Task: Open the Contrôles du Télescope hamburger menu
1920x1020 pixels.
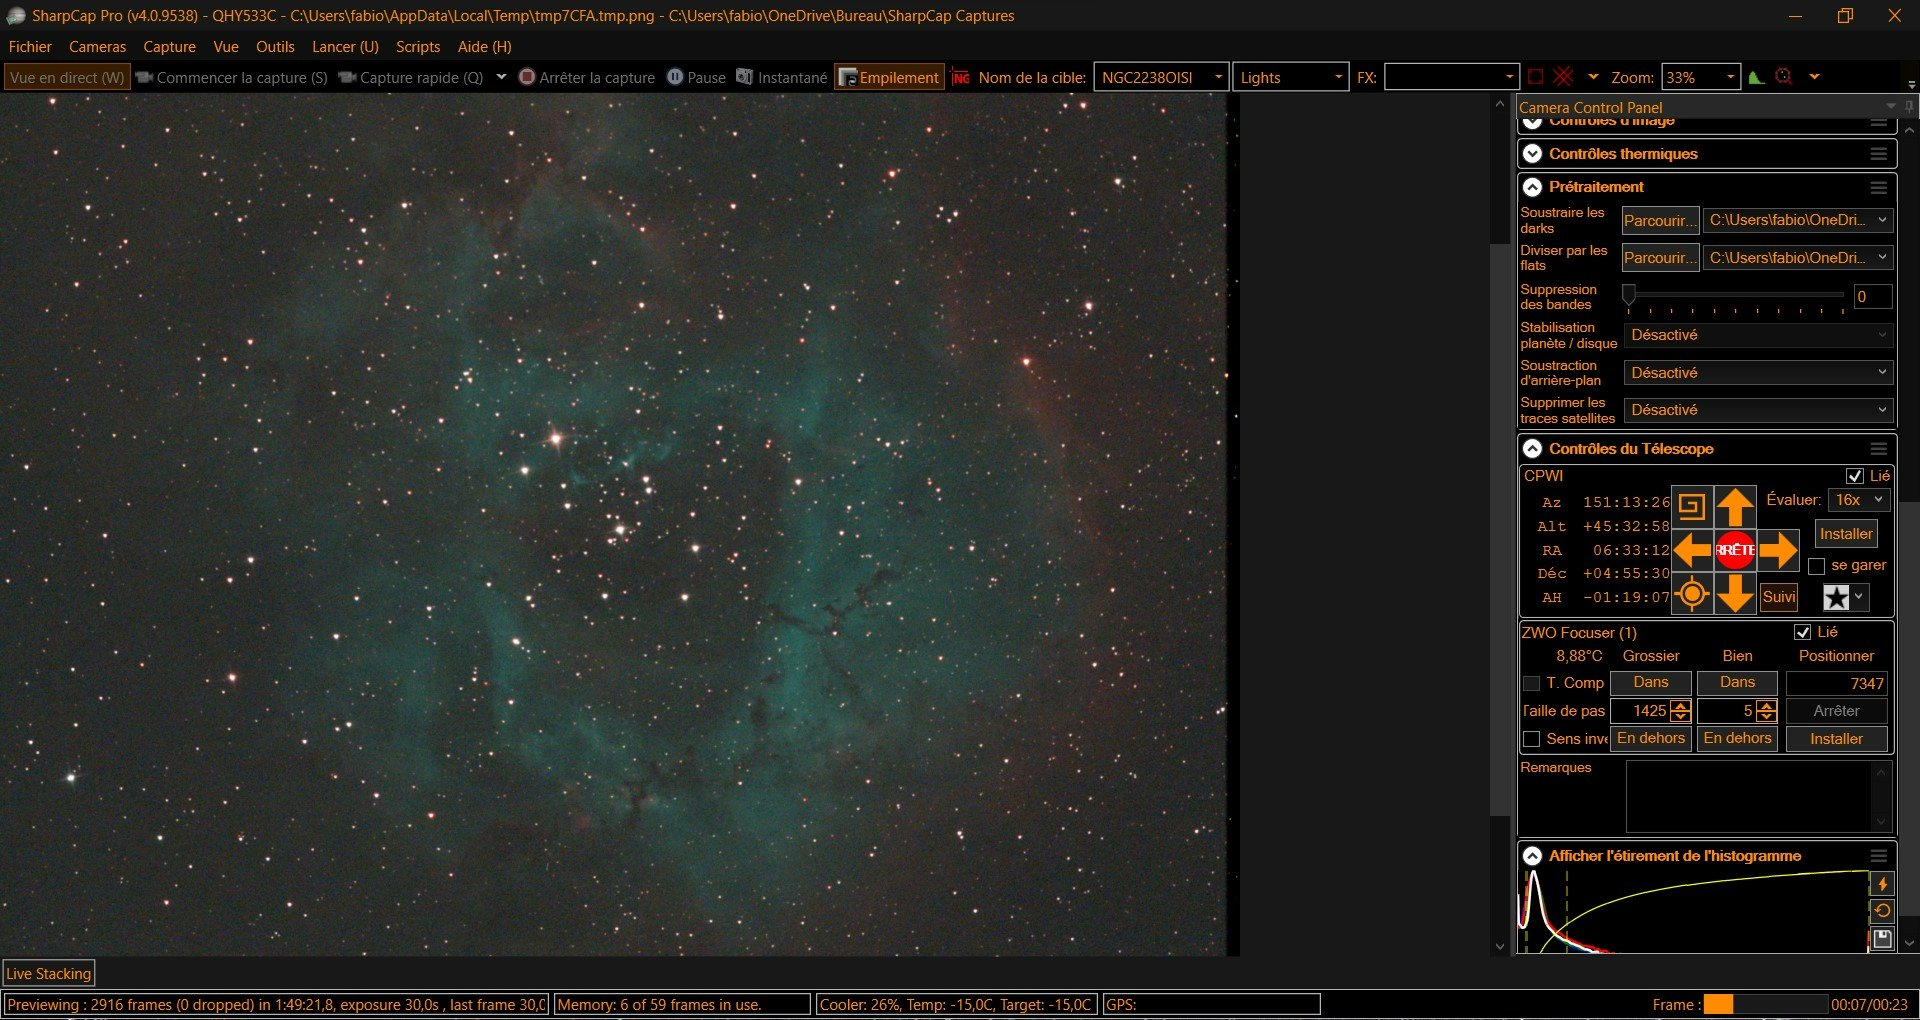Action: click(x=1879, y=449)
